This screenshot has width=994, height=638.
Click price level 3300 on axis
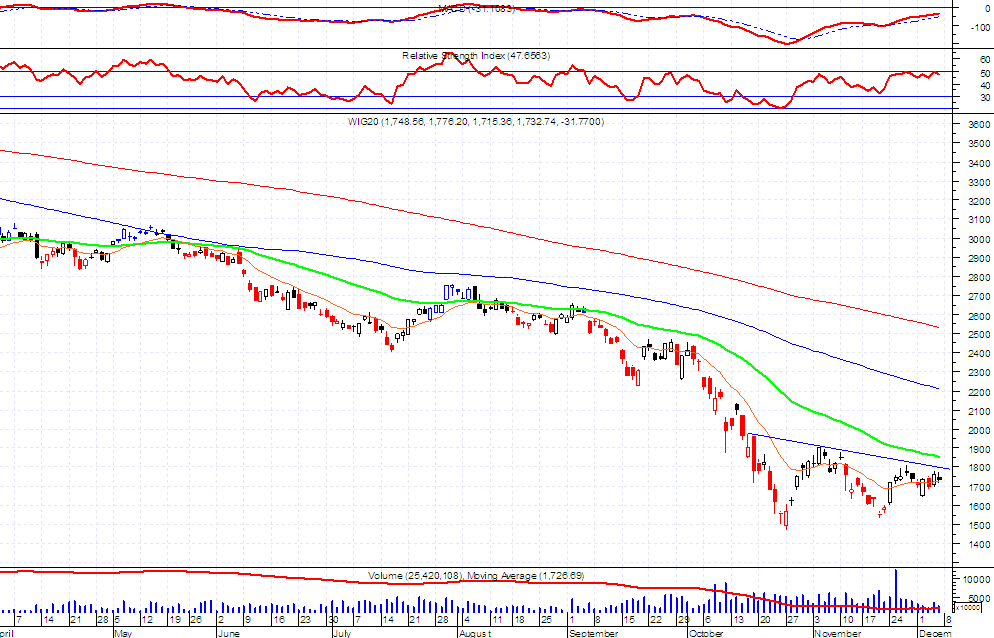tap(979, 182)
